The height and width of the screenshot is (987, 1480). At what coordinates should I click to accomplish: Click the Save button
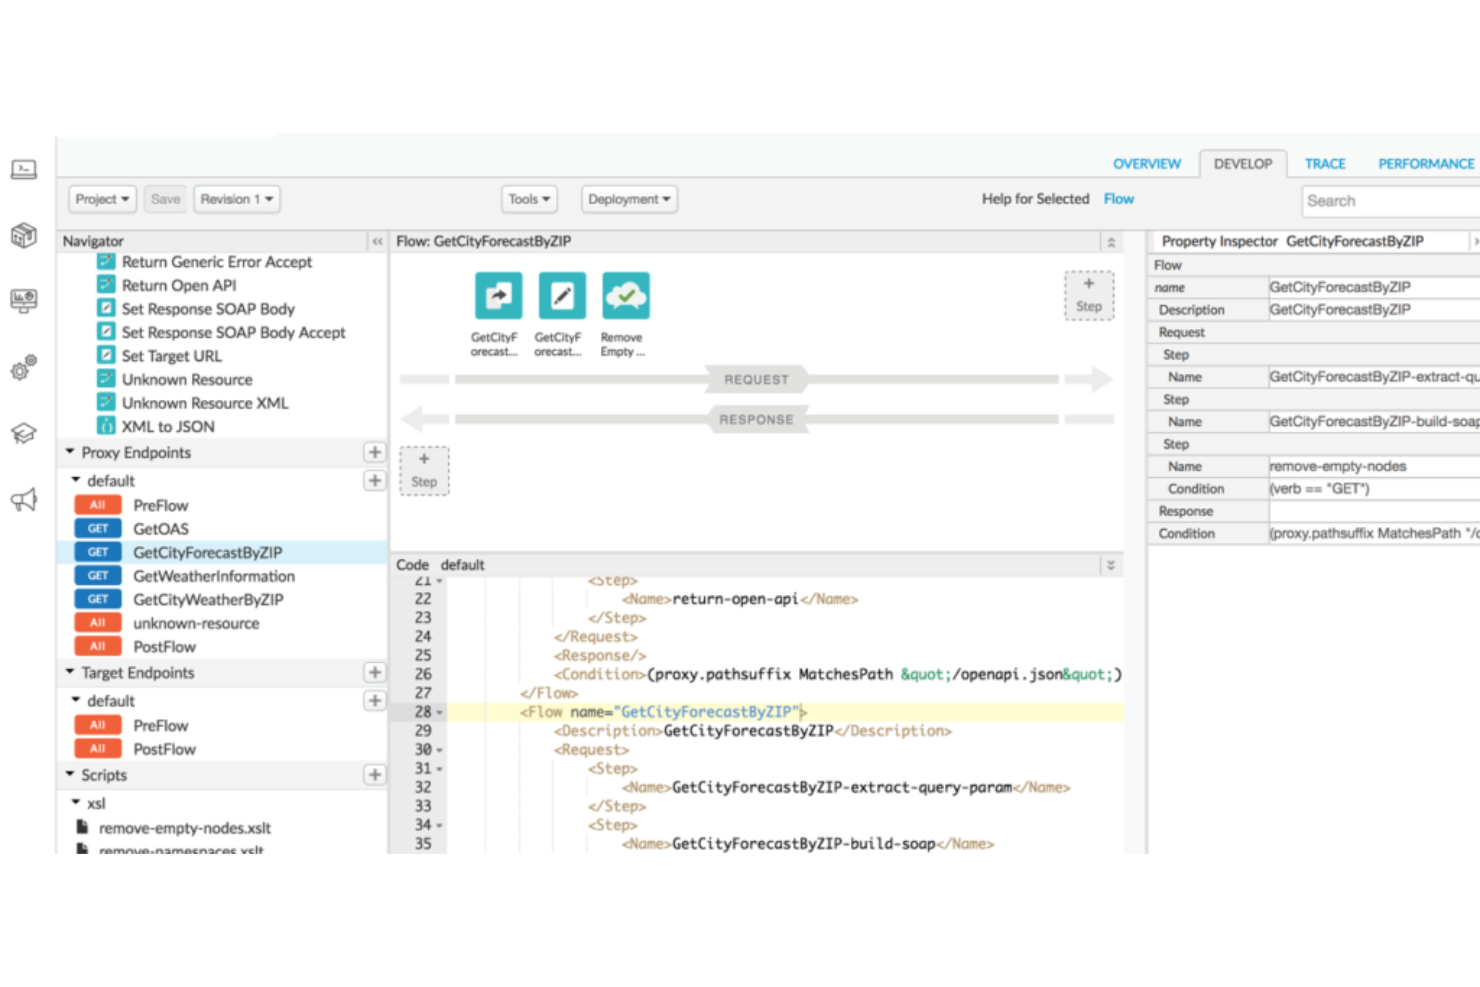point(165,199)
